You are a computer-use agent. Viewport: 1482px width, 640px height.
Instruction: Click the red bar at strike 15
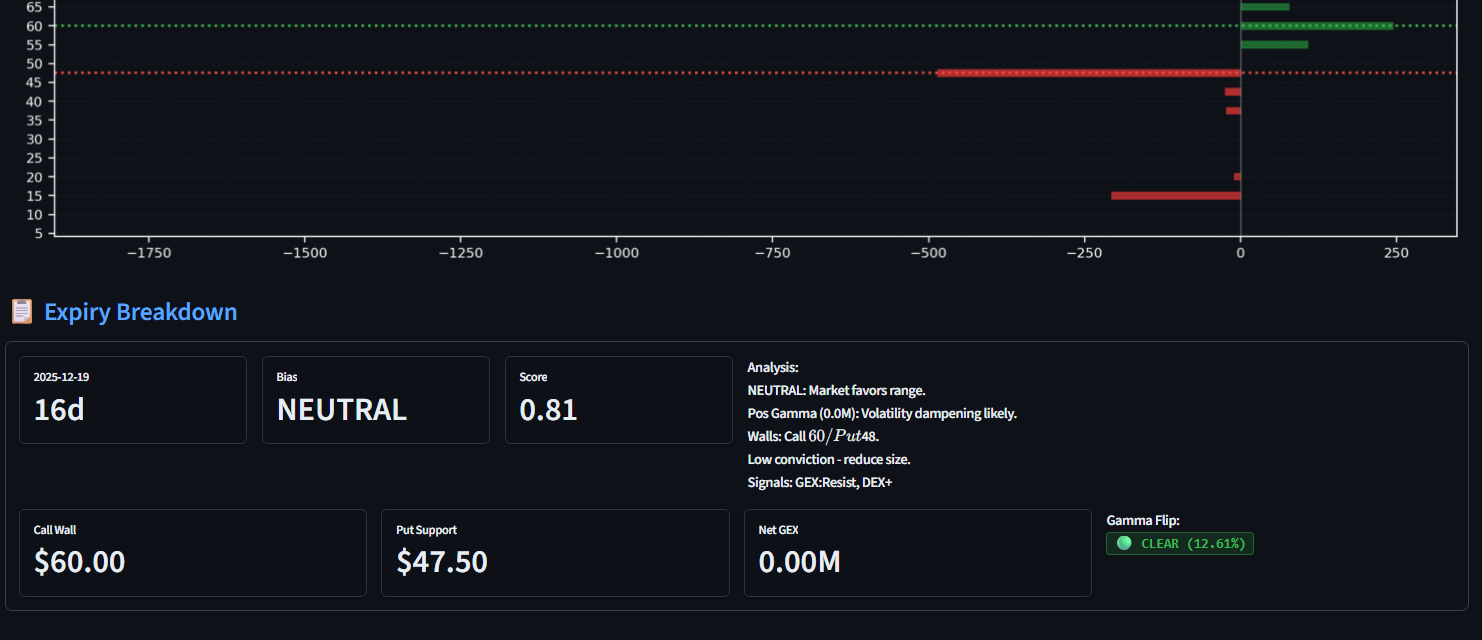tap(1175, 196)
